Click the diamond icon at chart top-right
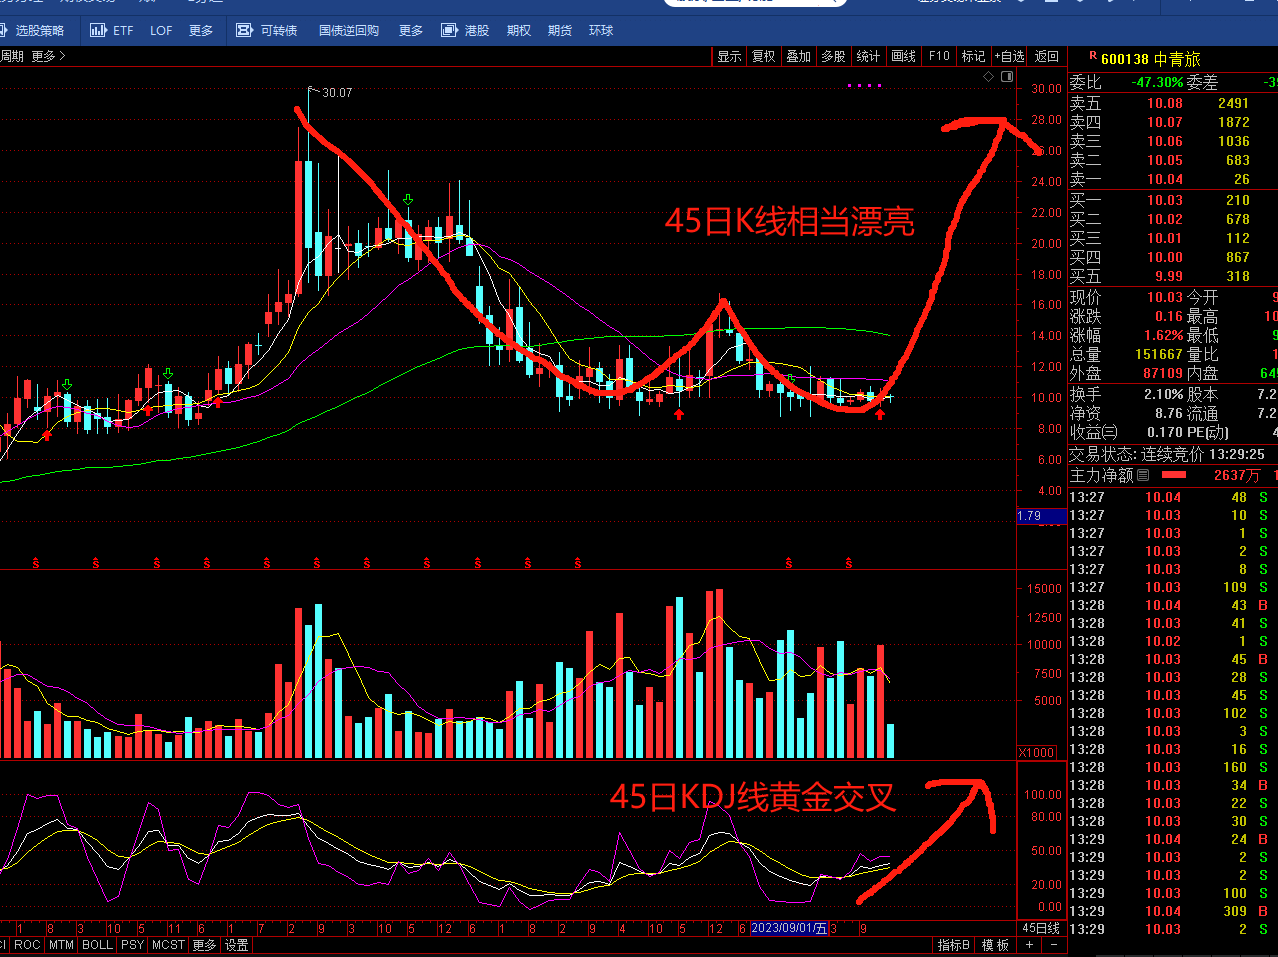 (x=989, y=76)
